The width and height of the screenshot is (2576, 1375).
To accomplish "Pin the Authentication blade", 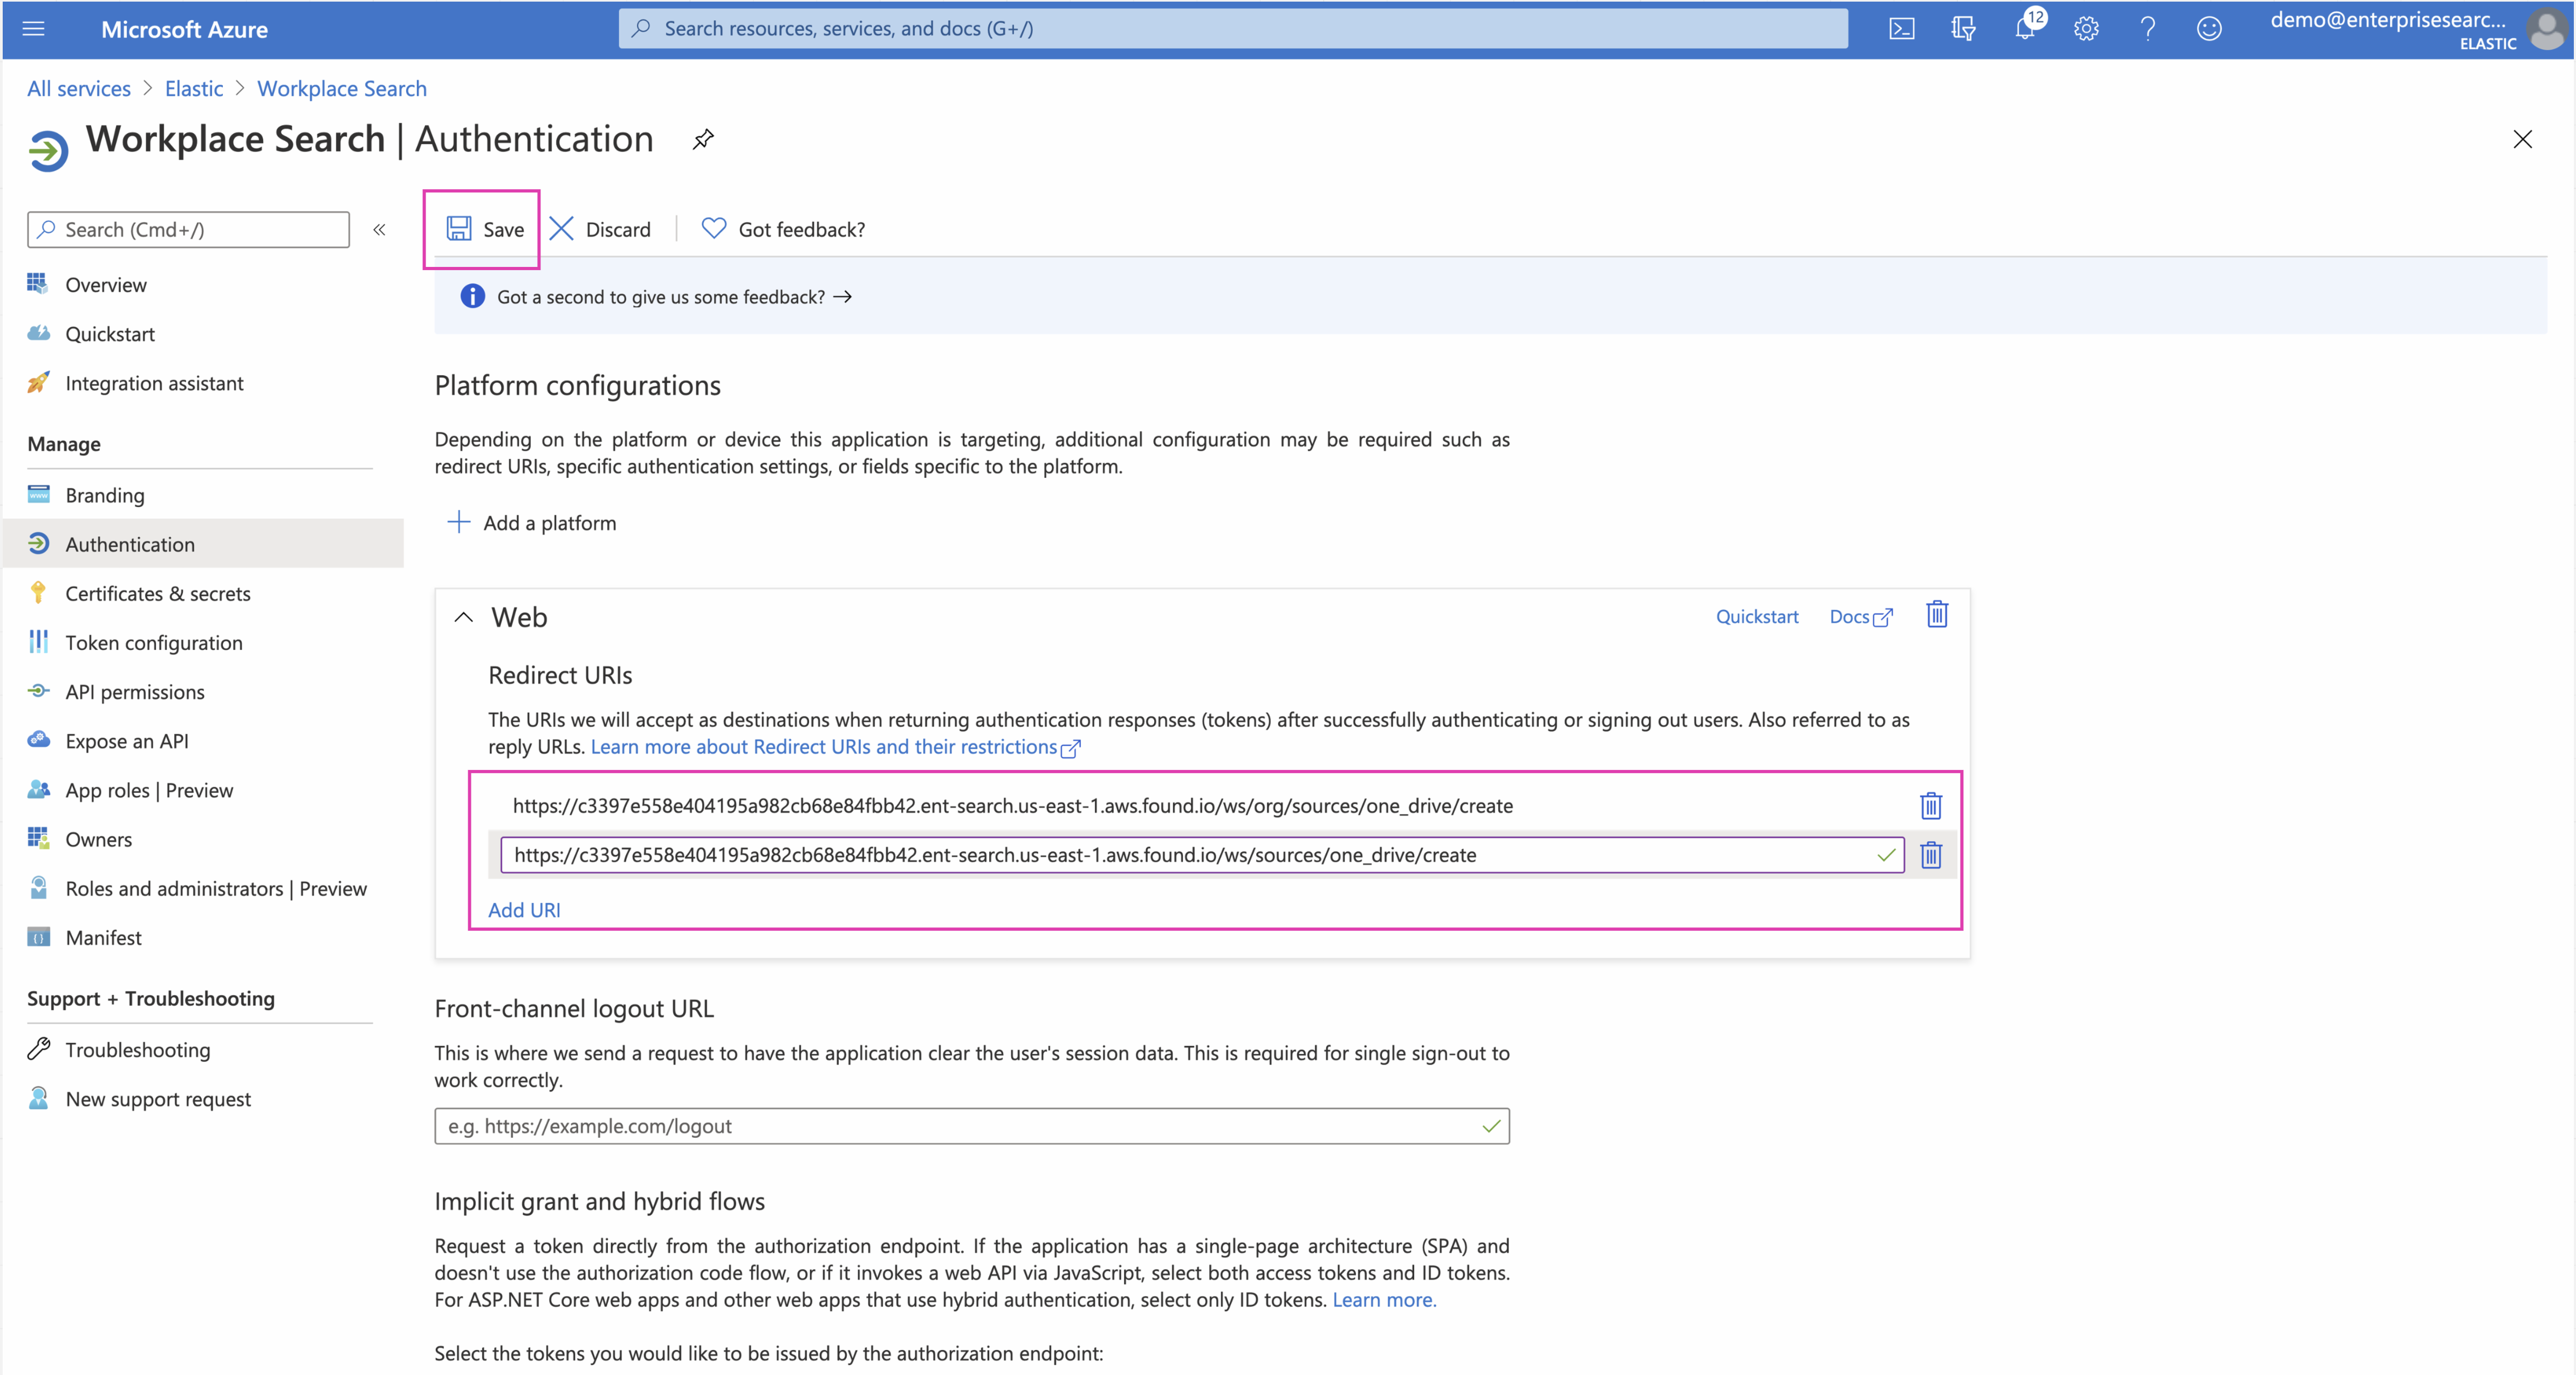I will pos(703,139).
